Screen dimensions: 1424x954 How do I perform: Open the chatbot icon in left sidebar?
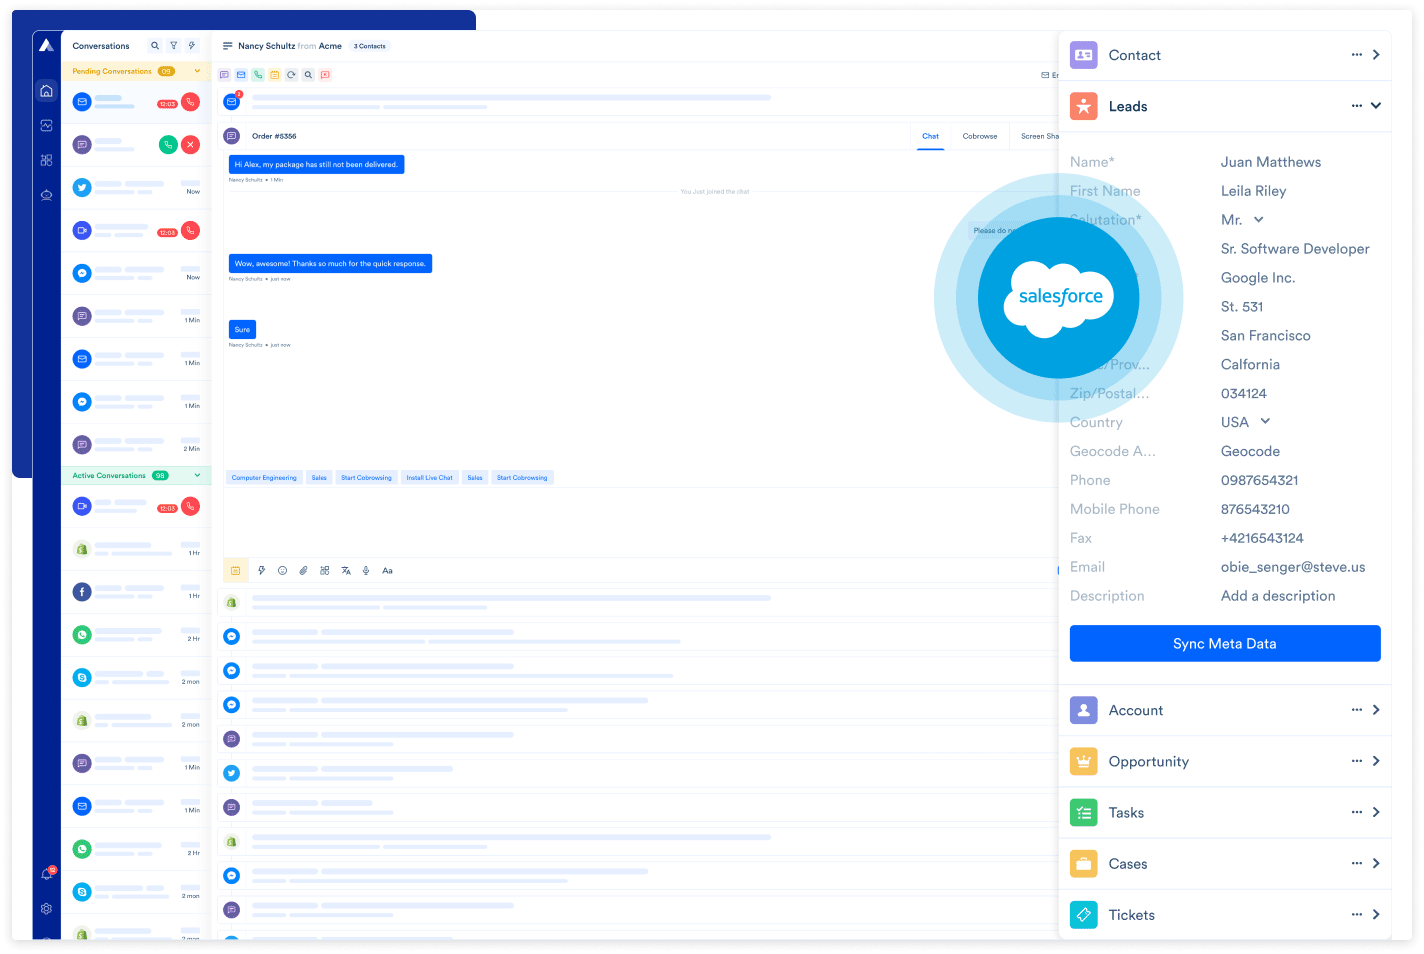[x=46, y=195]
